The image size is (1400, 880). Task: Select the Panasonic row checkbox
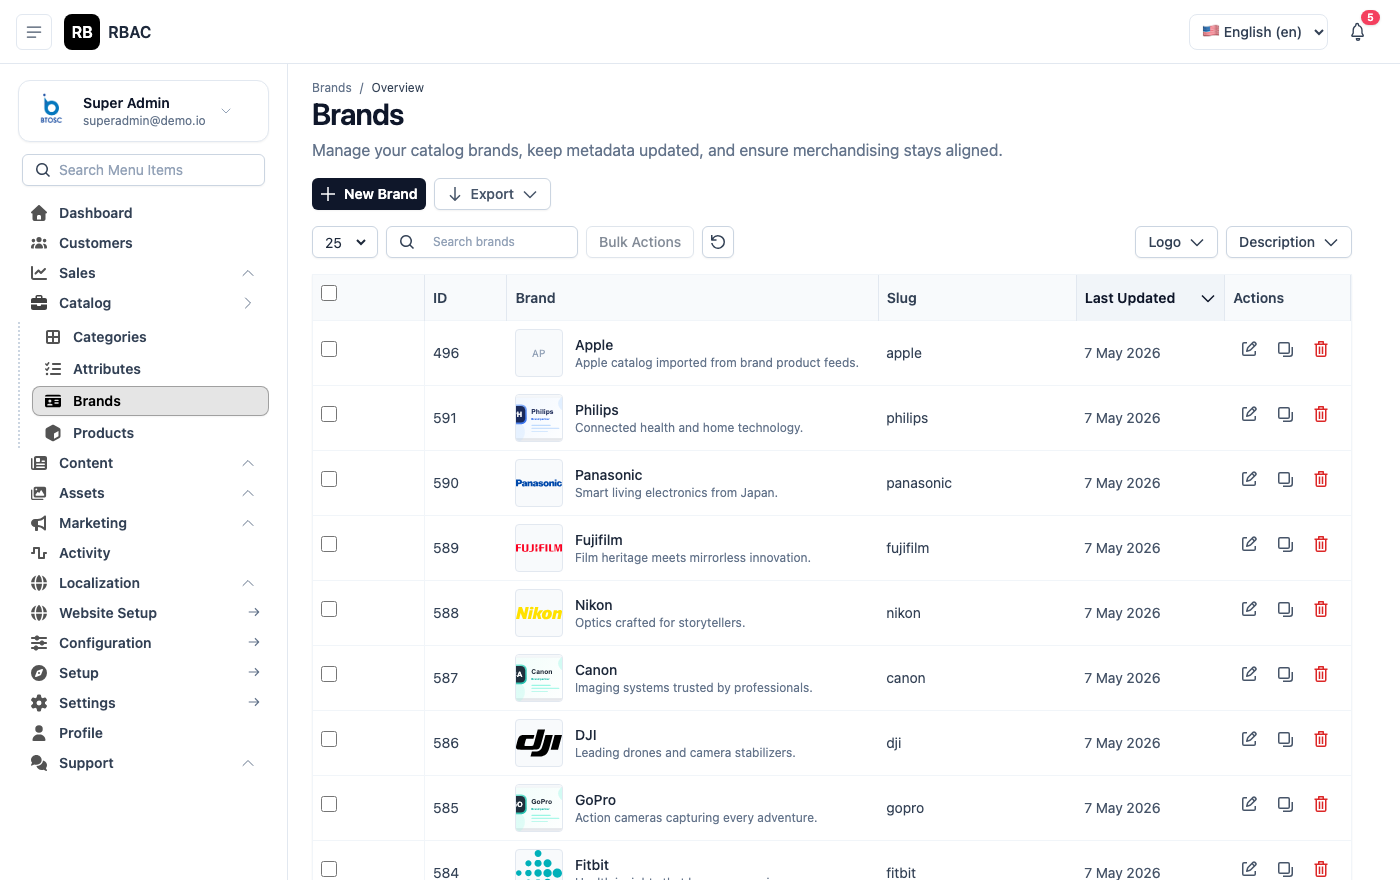coord(329,479)
